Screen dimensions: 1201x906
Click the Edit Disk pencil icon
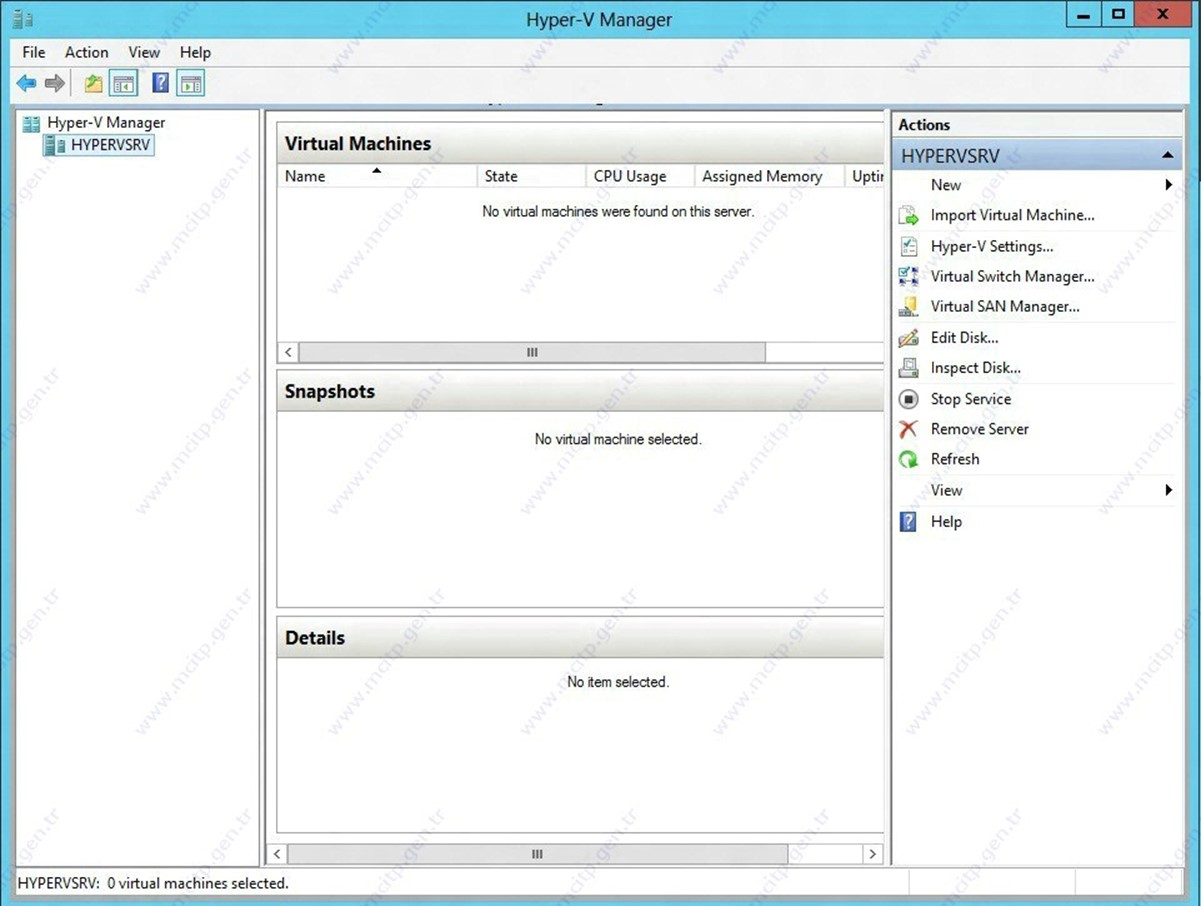[x=908, y=338]
